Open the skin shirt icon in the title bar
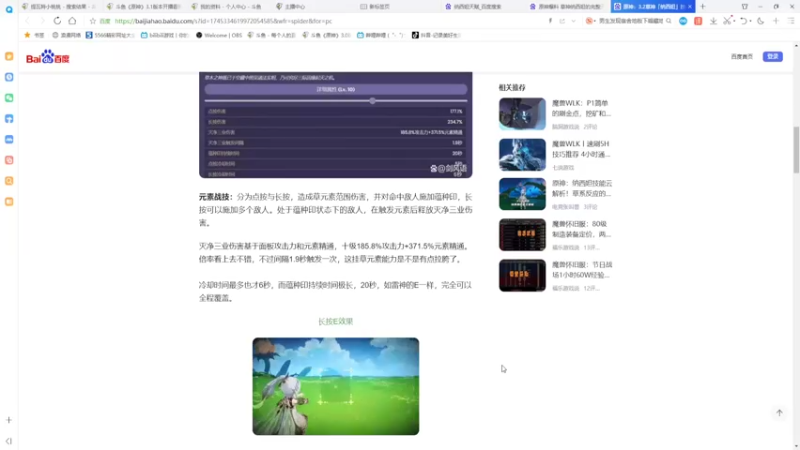 pyautogui.click(x=745, y=7)
